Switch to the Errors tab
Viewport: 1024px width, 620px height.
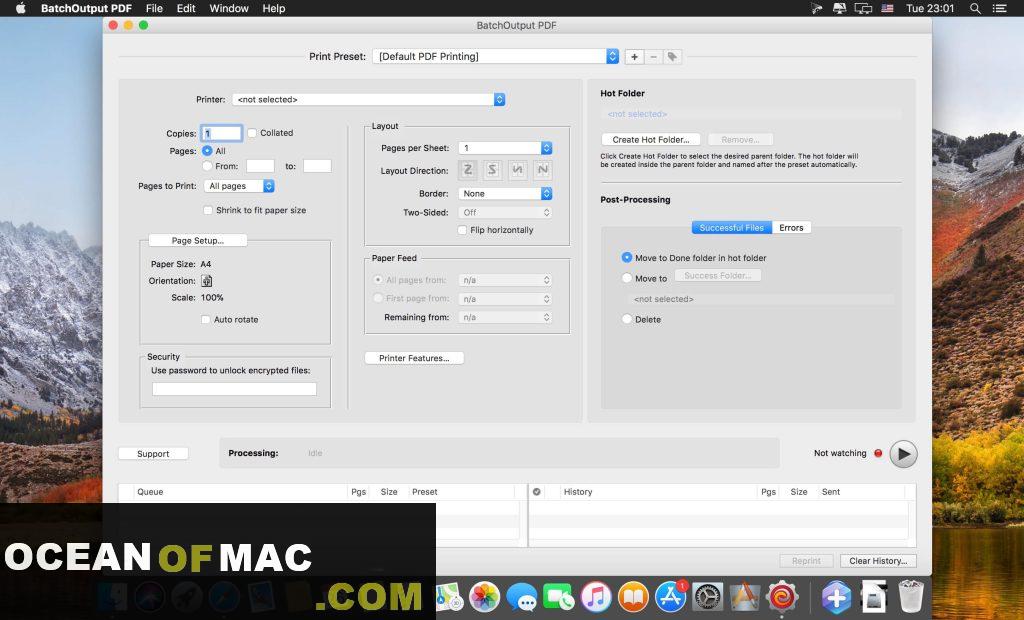[792, 227]
